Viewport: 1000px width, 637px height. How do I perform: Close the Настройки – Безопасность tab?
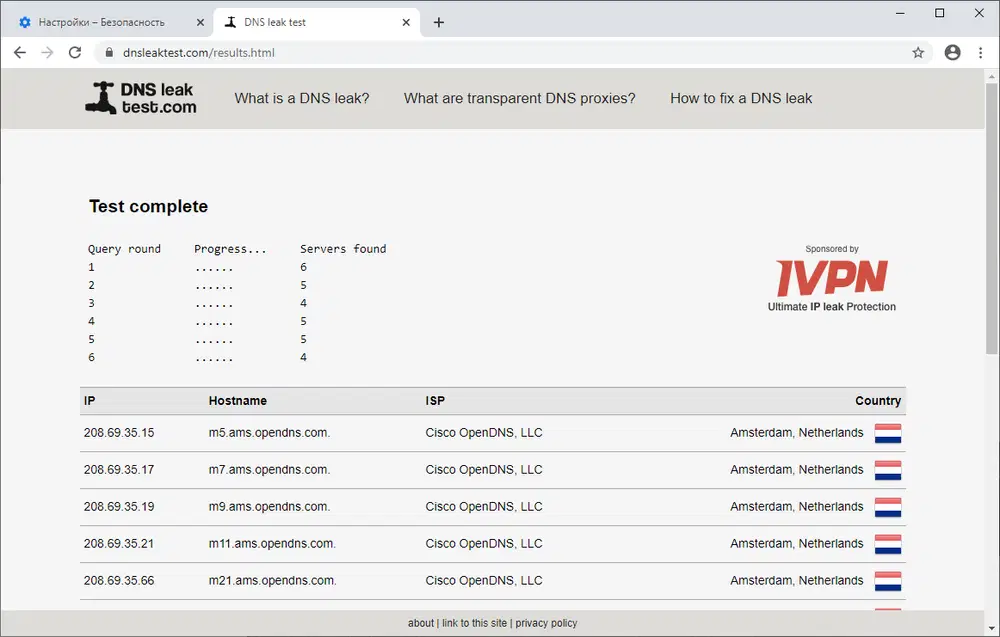200,22
